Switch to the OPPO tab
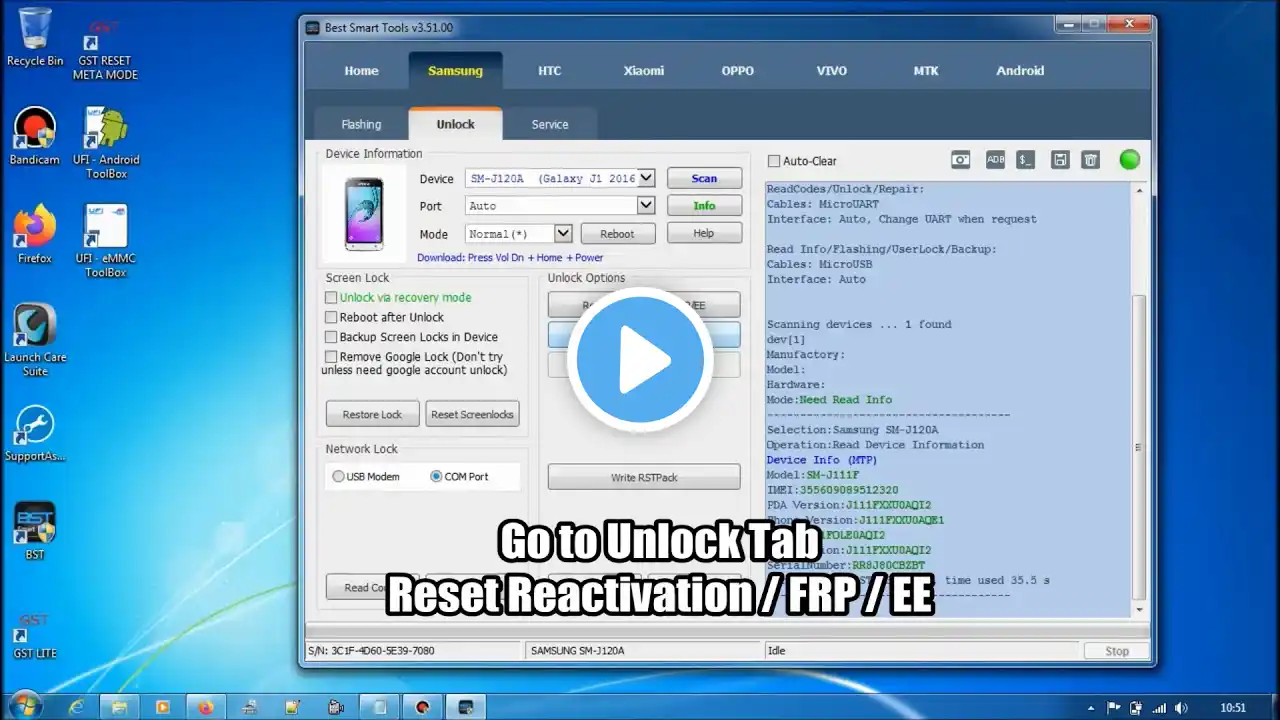This screenshot has width=1280, height=720. click(x=737, y=71)
